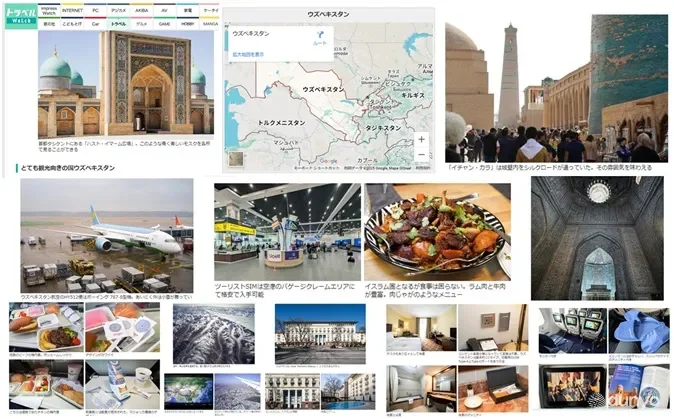Screen dimensions: 674x419
Task: Open the hotel swimming pool photo
Action: [348, 391]
